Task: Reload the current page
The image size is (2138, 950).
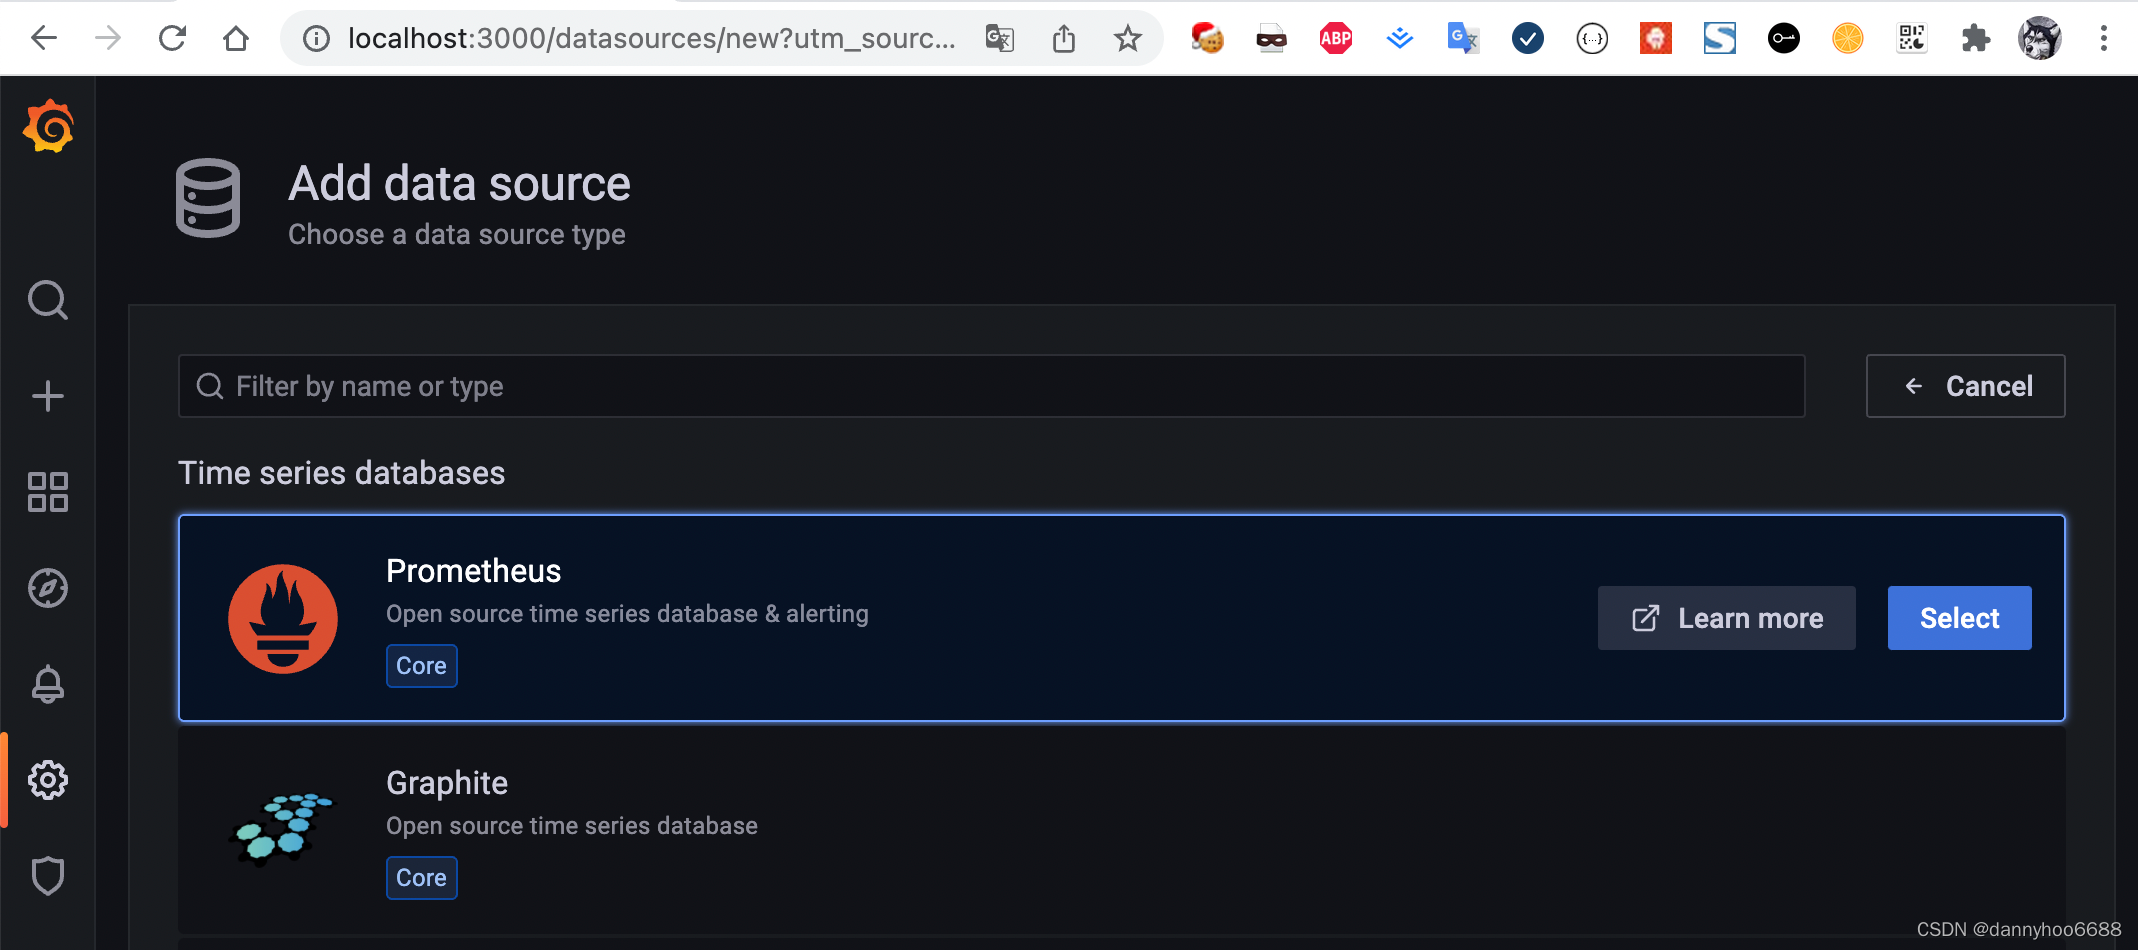Action: 172,38
